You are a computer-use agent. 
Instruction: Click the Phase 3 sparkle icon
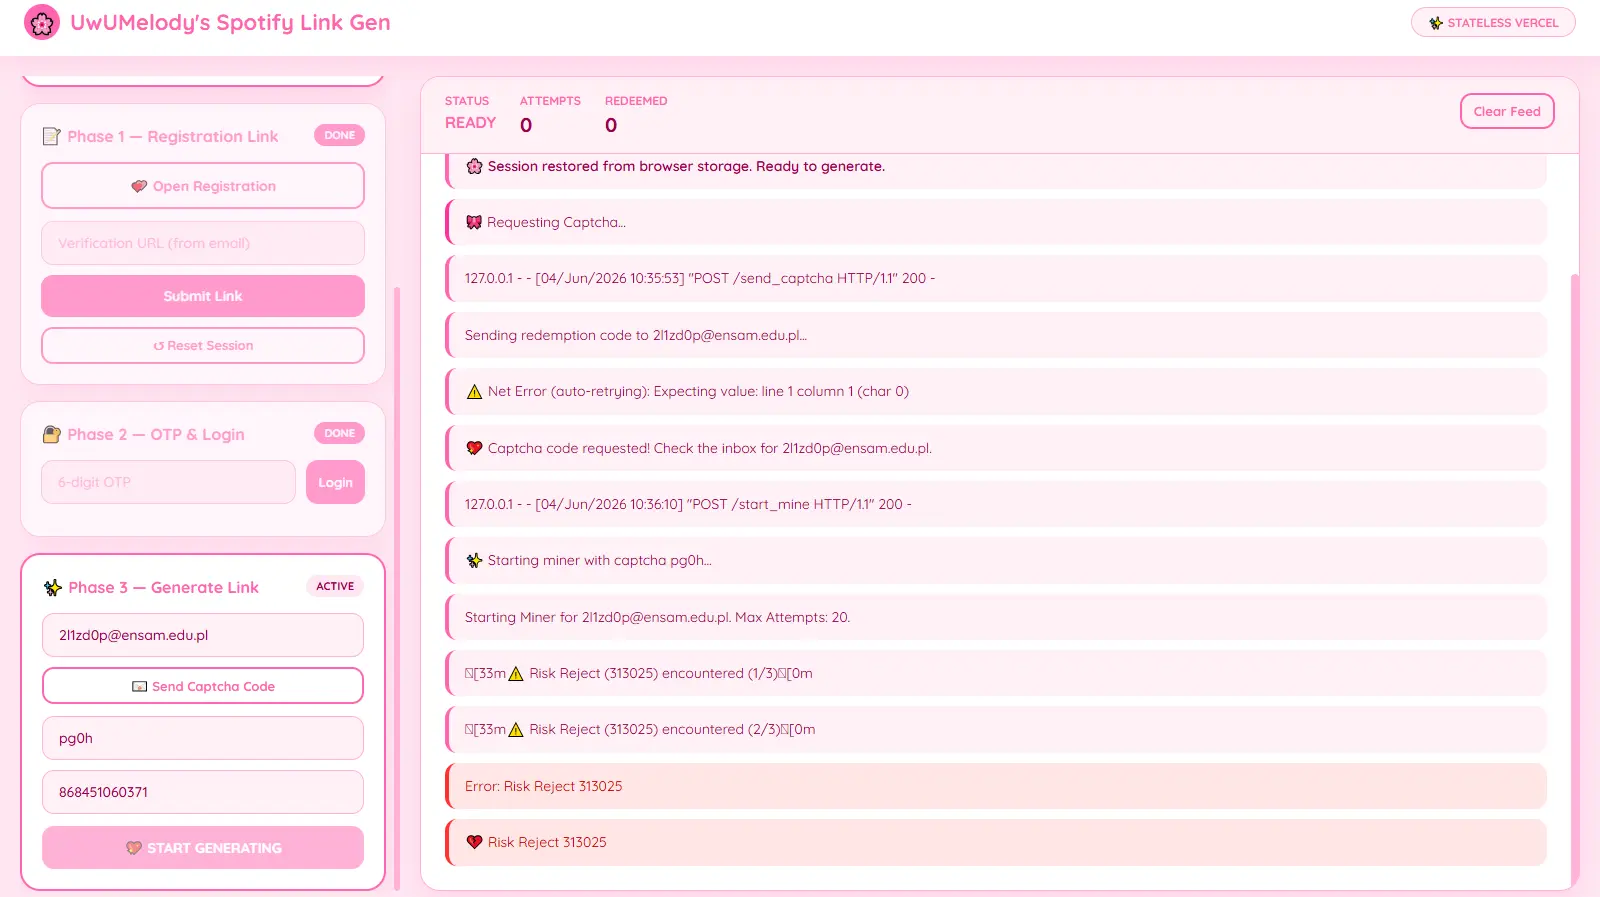coord(53,587)
